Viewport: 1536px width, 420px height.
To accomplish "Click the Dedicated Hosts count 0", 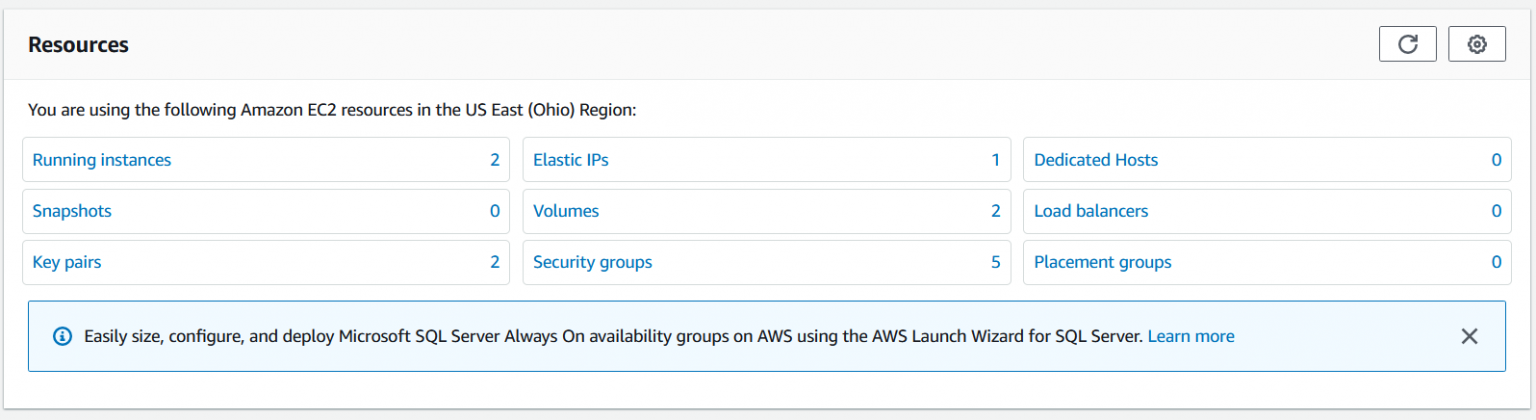I will tap(1497, 160).
